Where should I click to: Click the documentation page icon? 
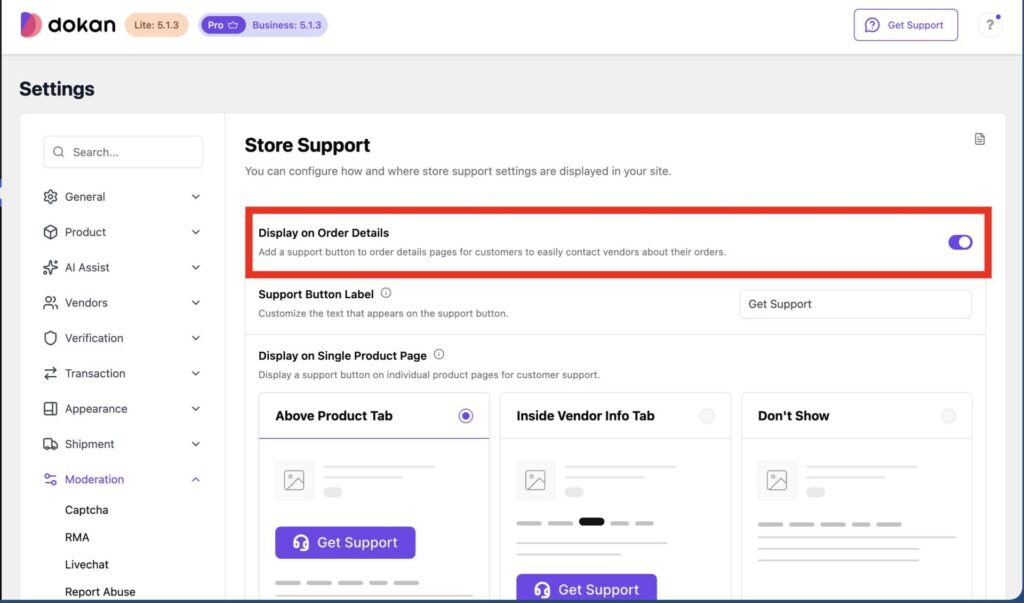979,139
